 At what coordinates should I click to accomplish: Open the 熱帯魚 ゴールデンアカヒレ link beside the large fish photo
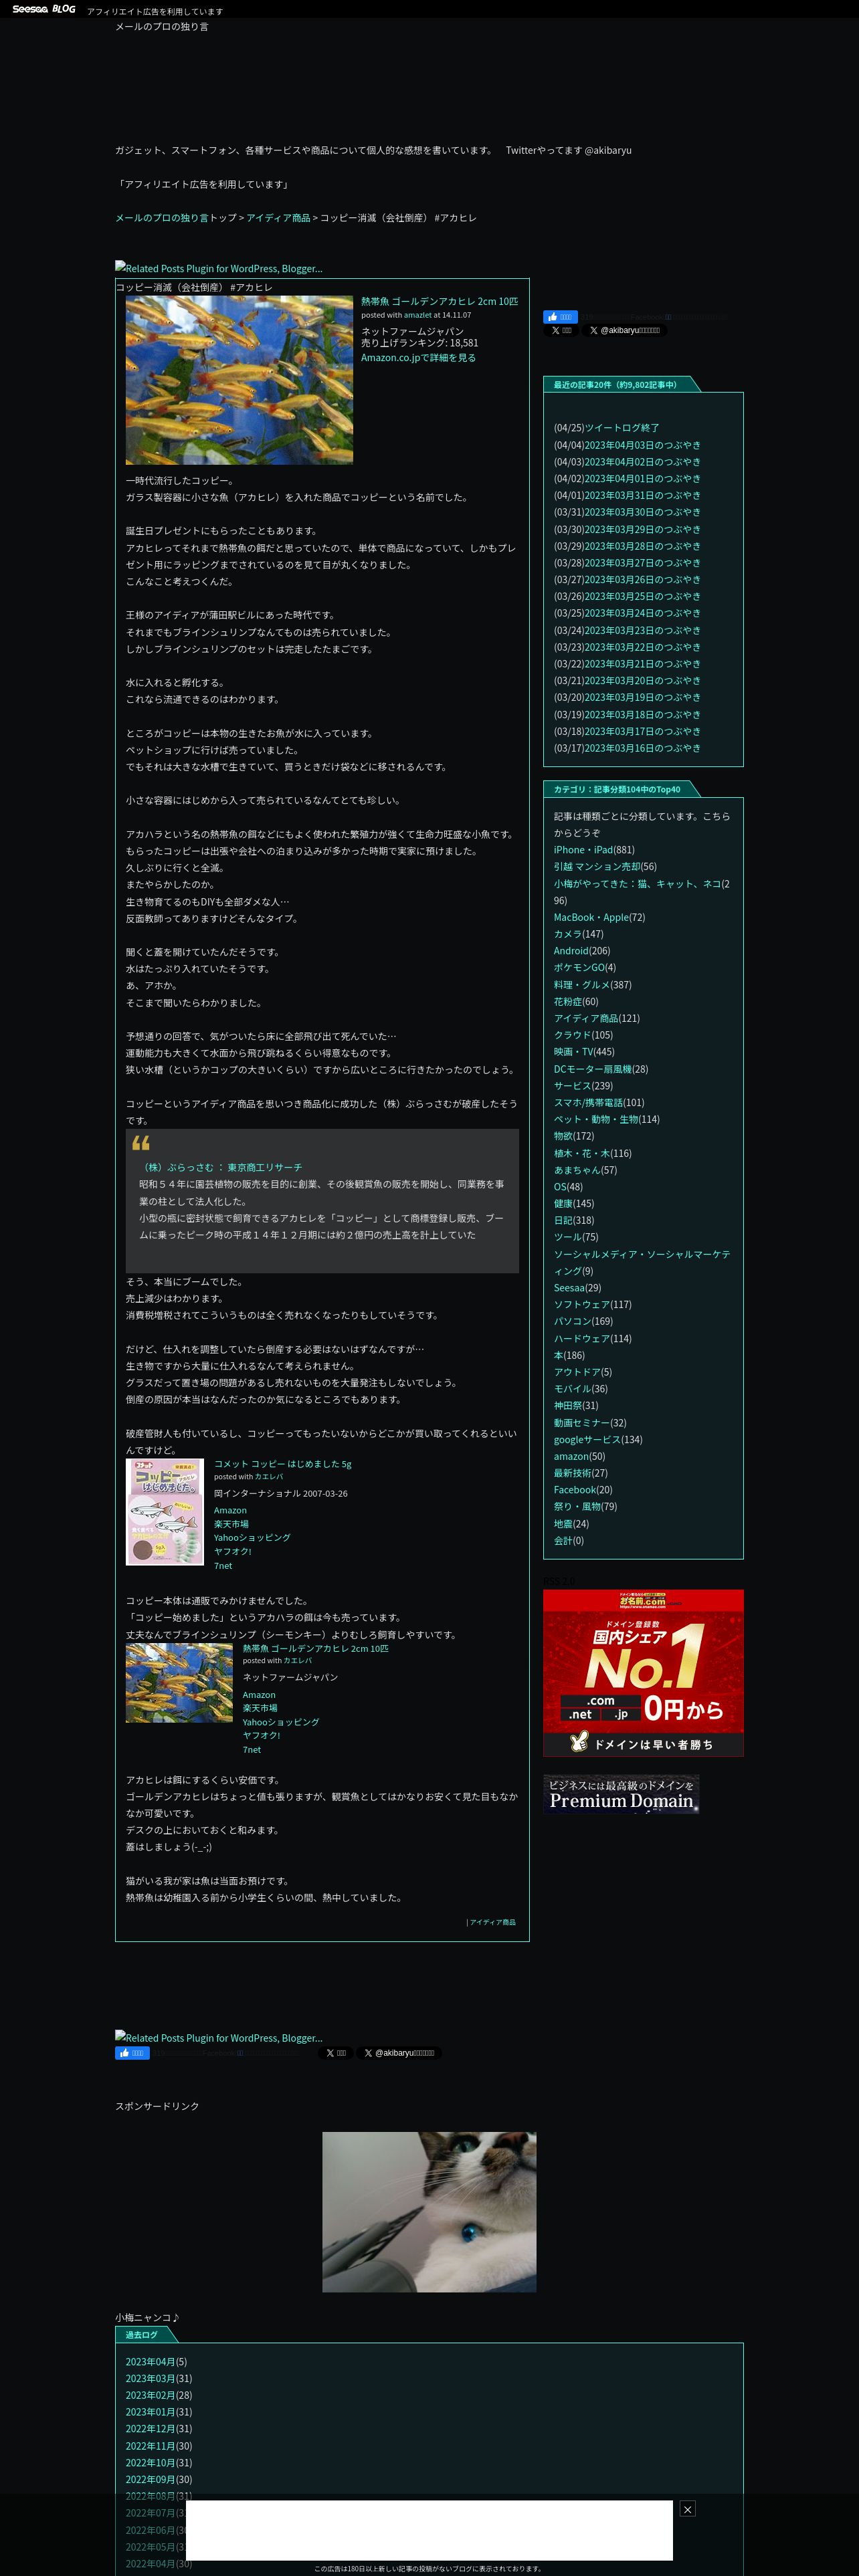click(x=439, y=301)
